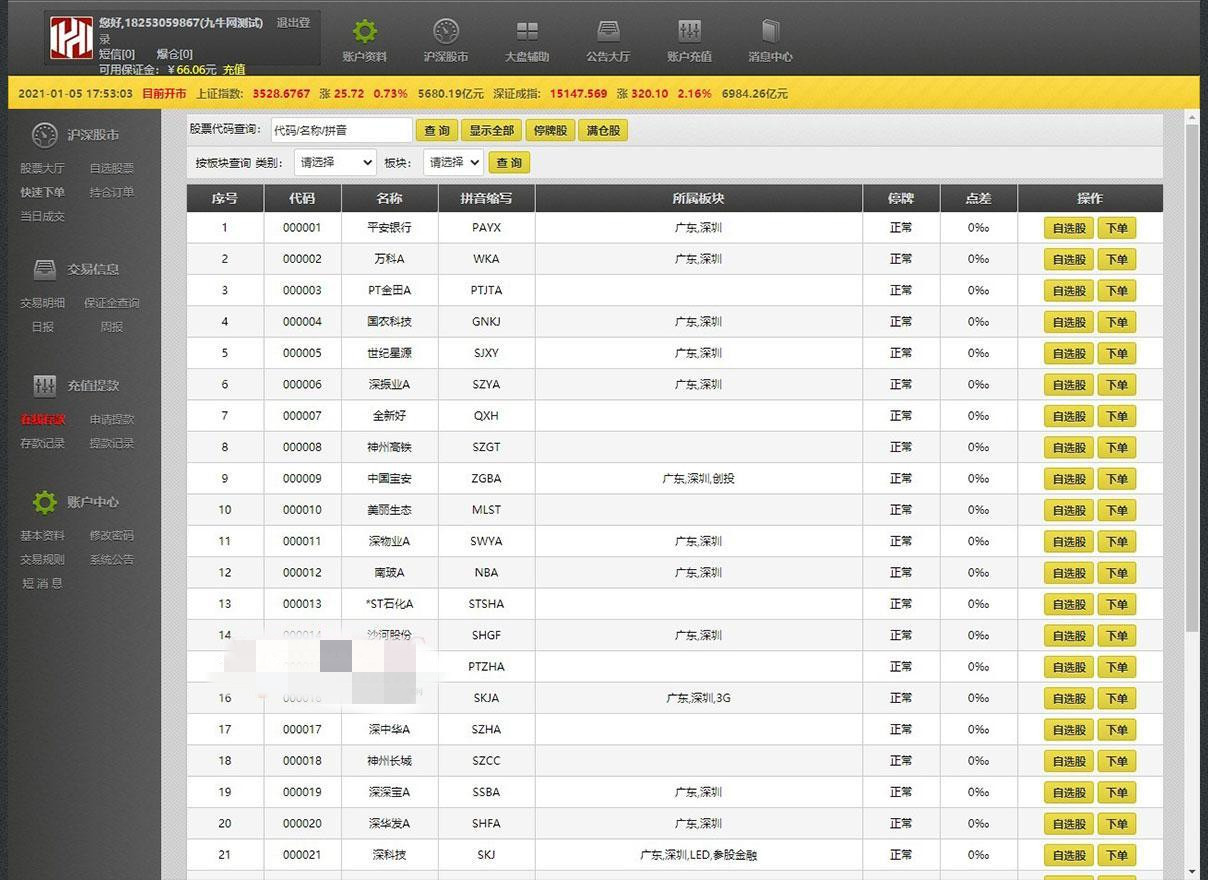The image size is (1208, 880).
Task: Click the 账户中心 gear icon in sidebar
Action: pos(45,502)
